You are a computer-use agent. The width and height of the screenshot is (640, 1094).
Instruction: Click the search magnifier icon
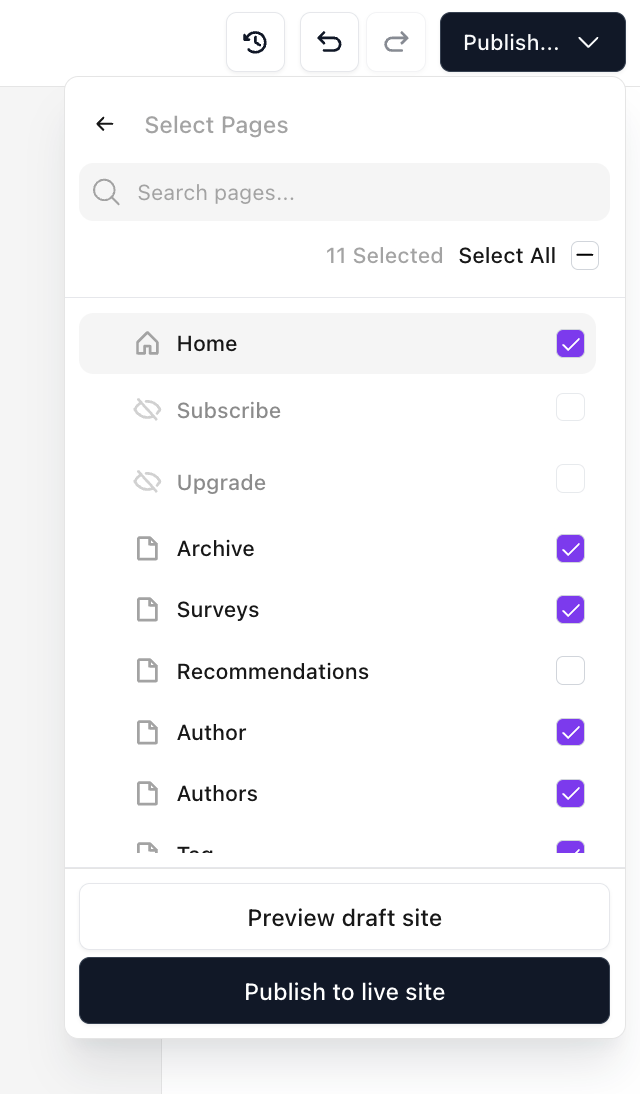click(x=106, y=192)
